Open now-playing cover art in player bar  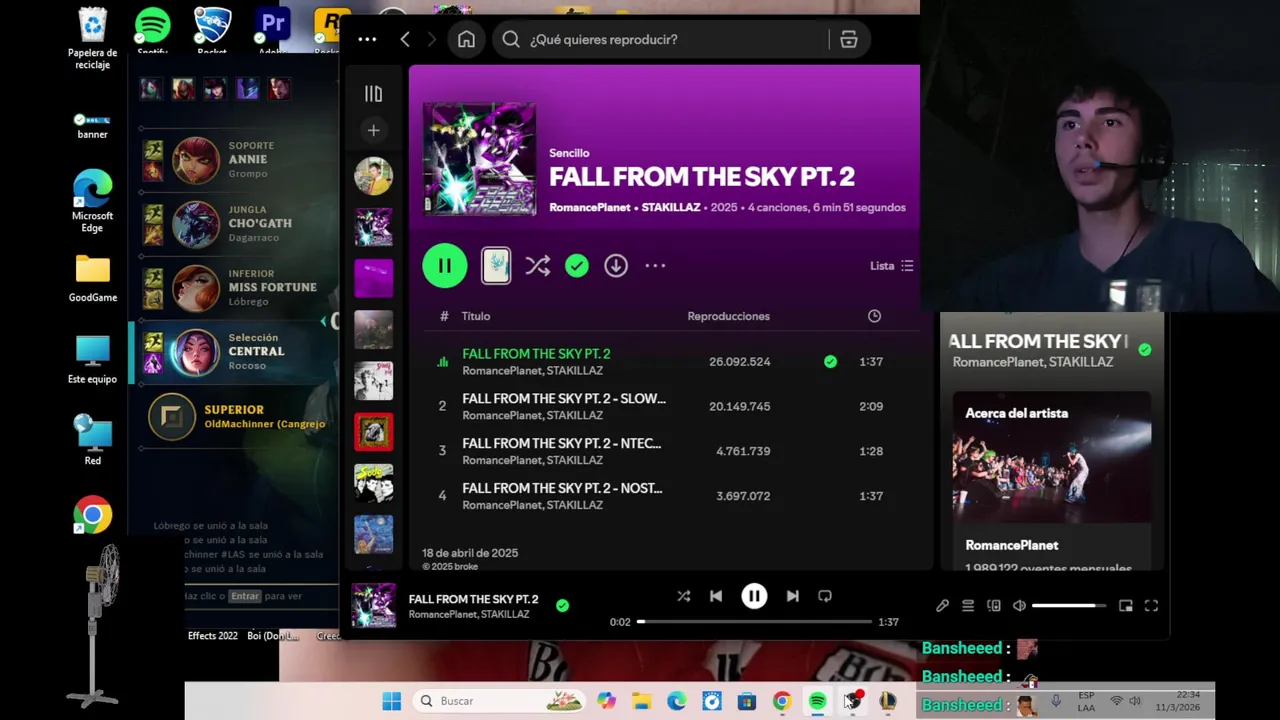(x=373, y=606)
